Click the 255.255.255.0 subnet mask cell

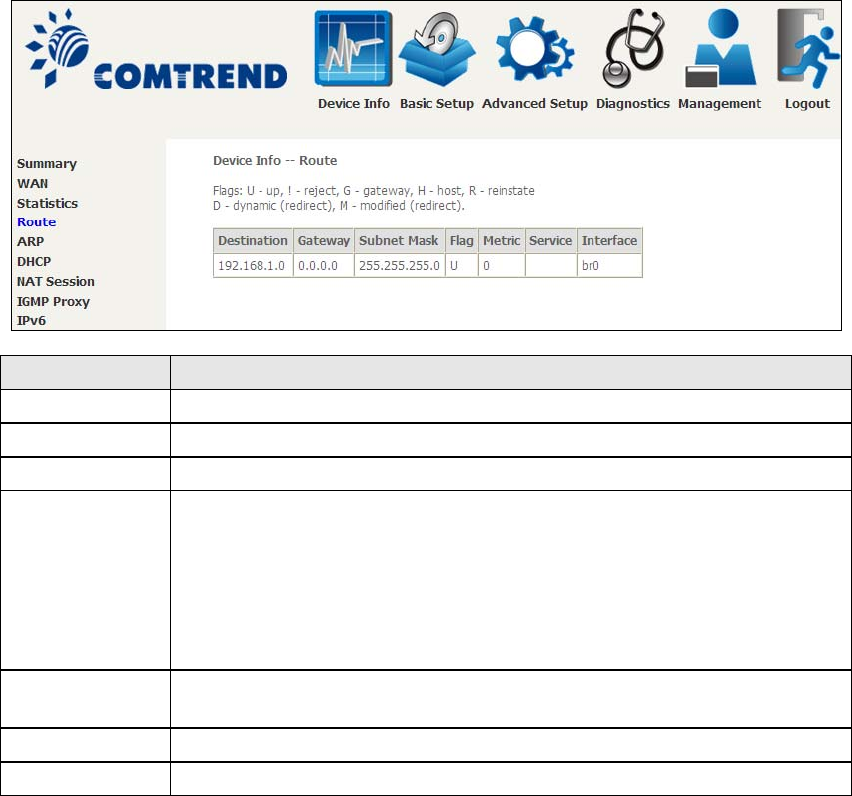[x=399, y=266]
